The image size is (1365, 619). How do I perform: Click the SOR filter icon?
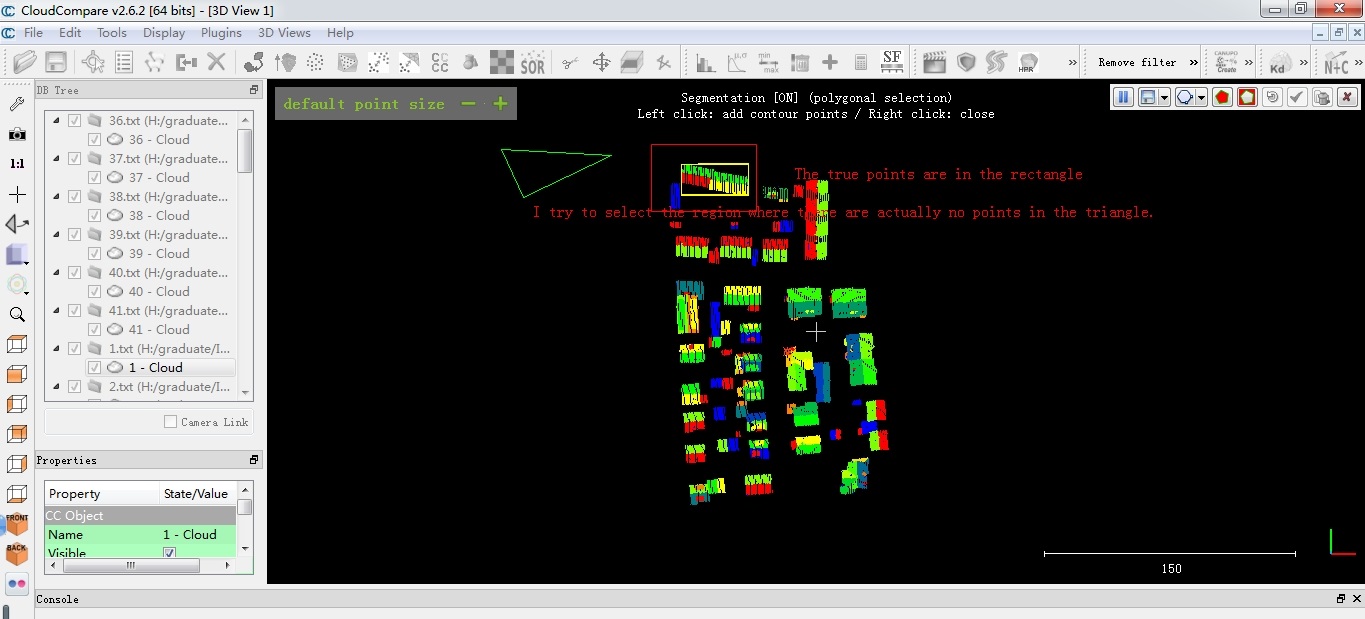[533, 63]
